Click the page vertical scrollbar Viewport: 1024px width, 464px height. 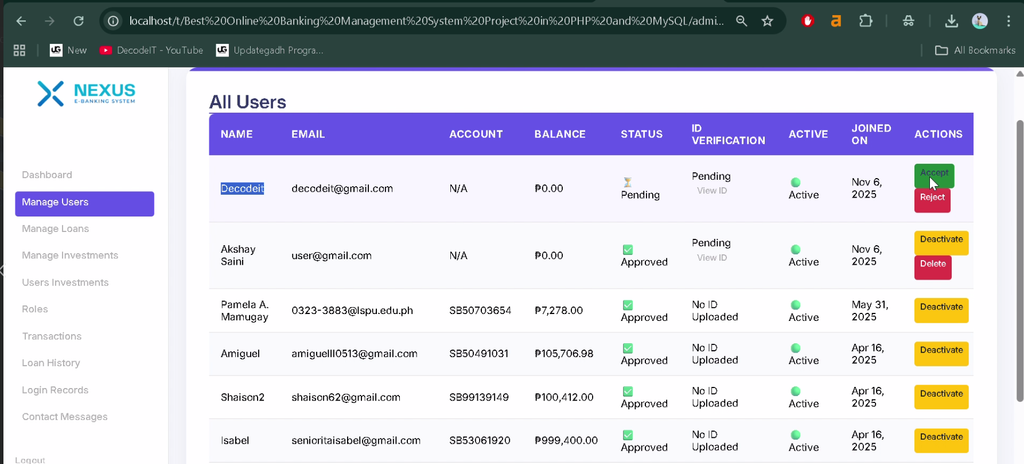tap(1019, 259)
